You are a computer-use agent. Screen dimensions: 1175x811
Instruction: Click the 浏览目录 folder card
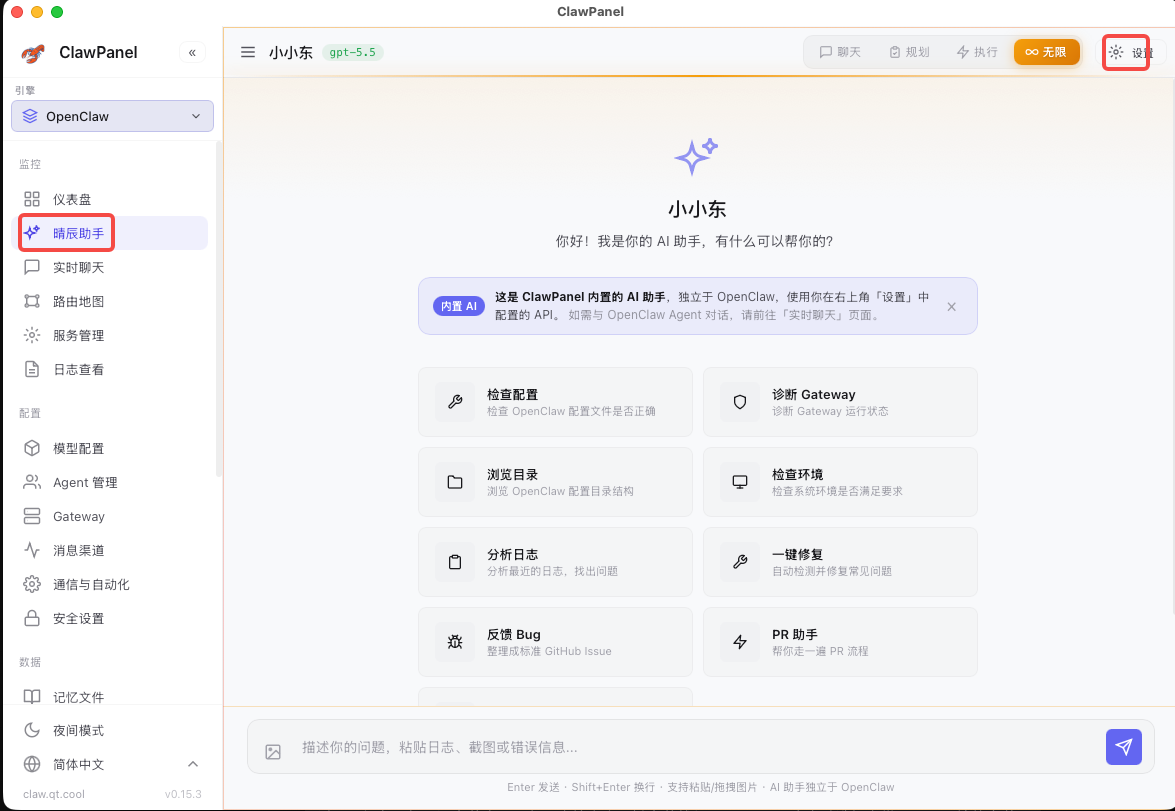(x=555, y=482)
